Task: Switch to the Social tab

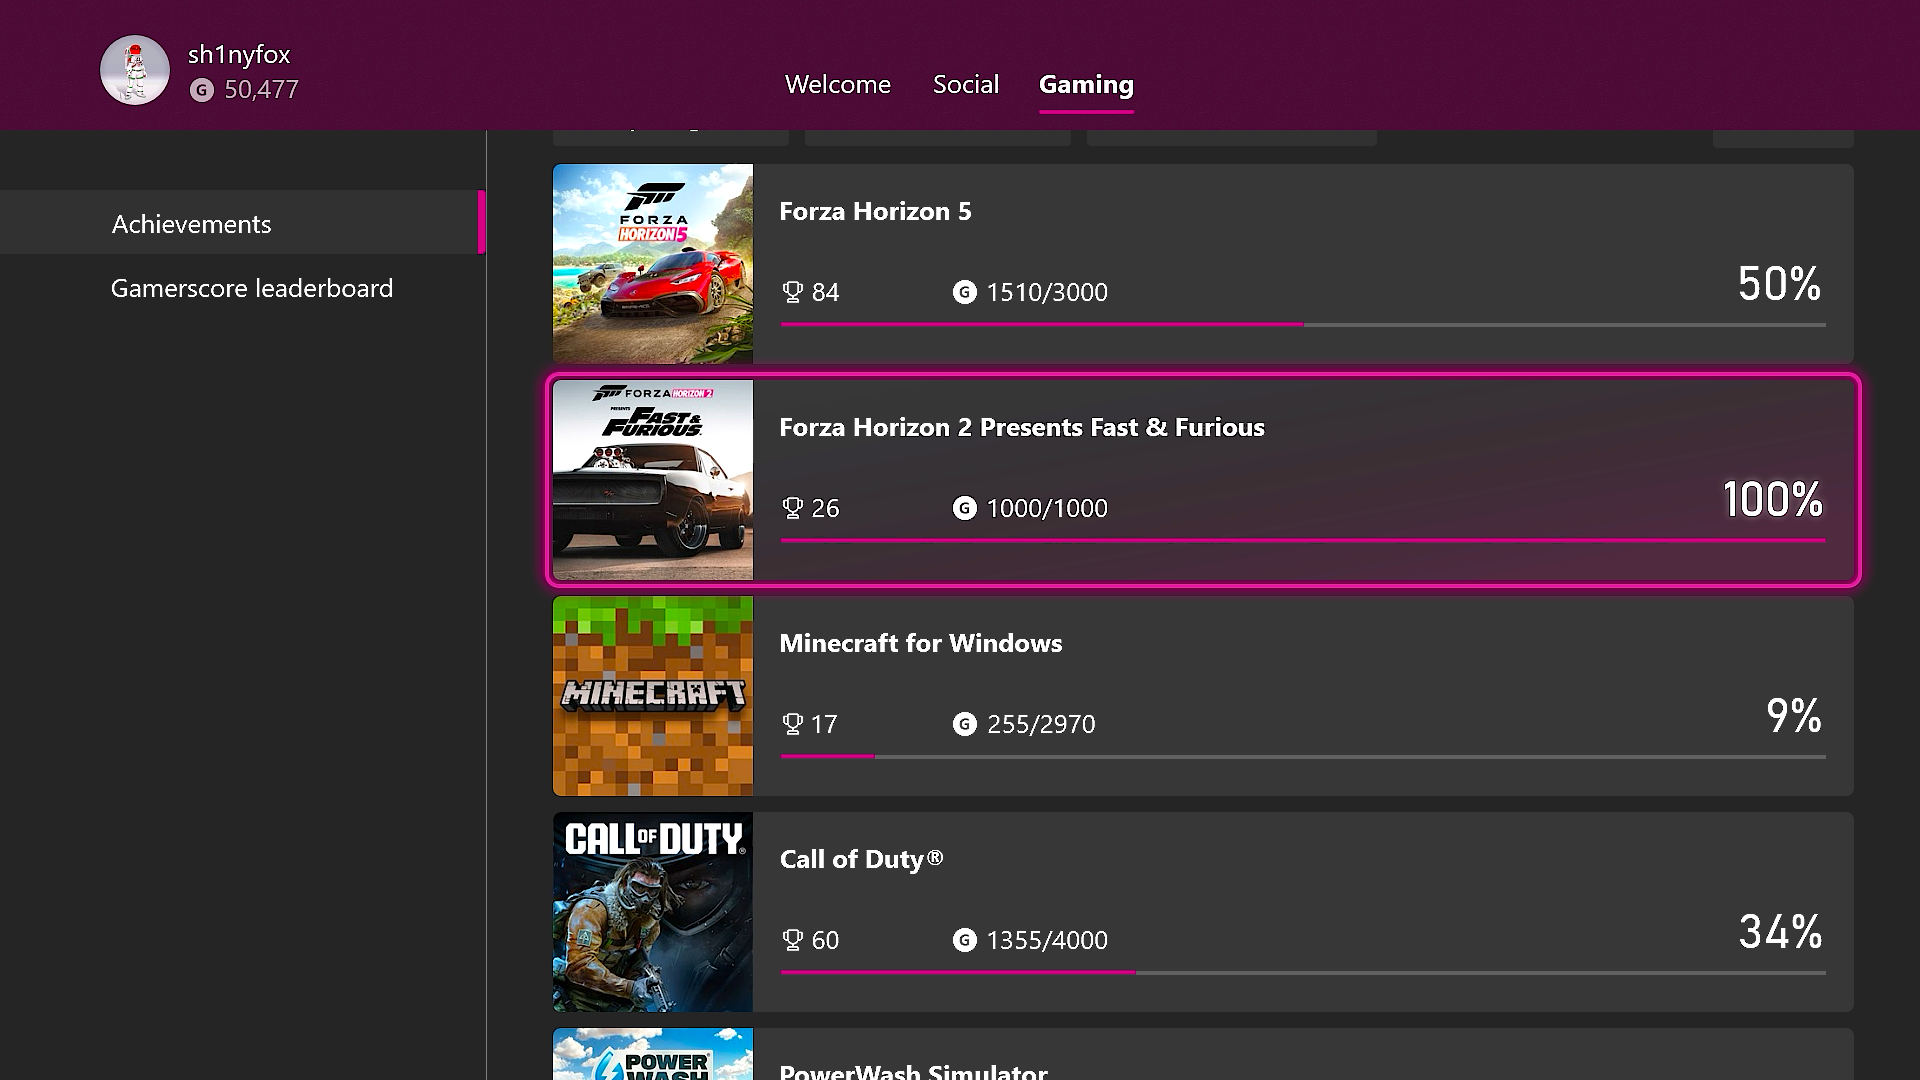Action: pos(964,85)
